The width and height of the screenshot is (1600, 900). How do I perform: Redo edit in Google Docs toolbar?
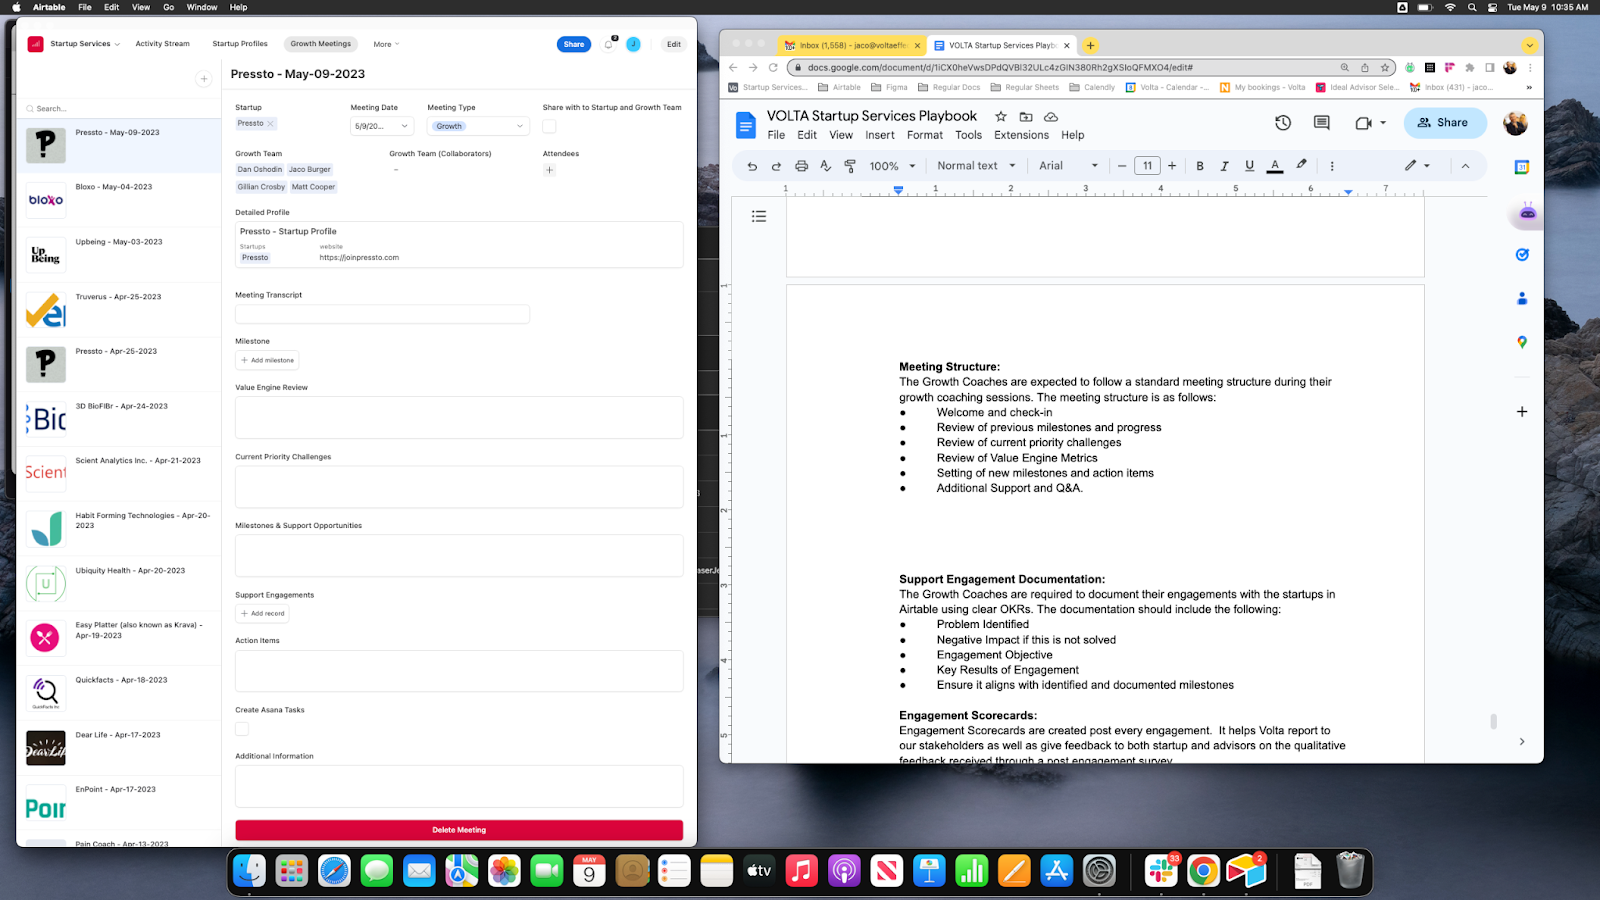[x=776, y=166]
